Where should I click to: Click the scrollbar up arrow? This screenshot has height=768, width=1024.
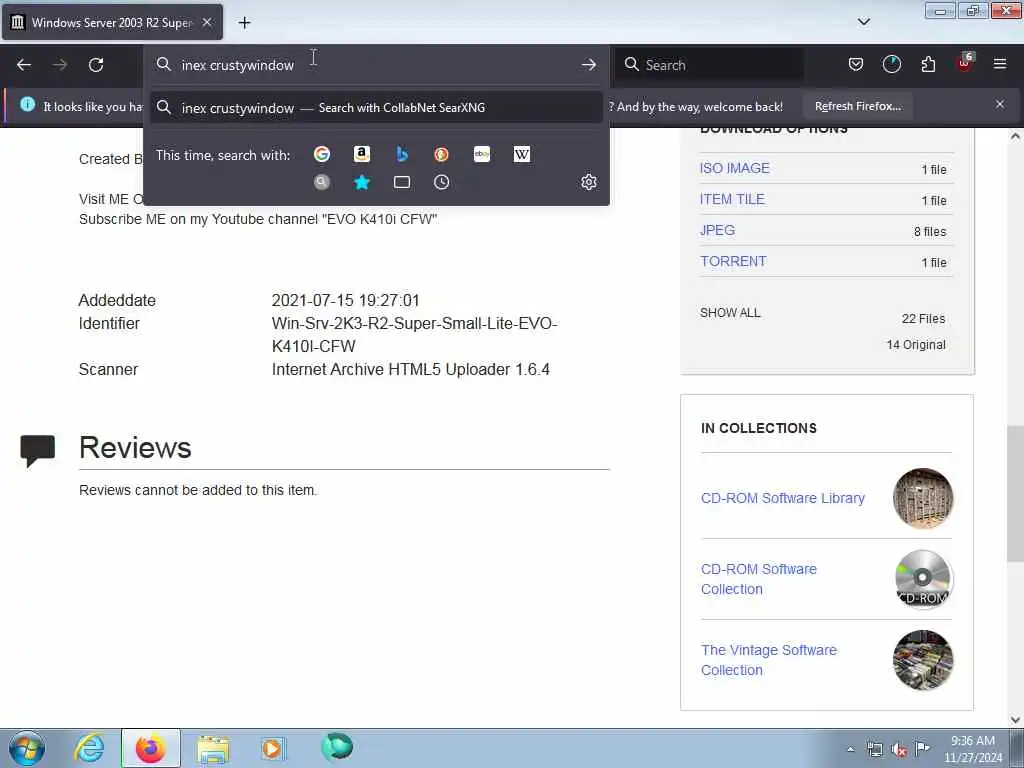coord(1015,136)
